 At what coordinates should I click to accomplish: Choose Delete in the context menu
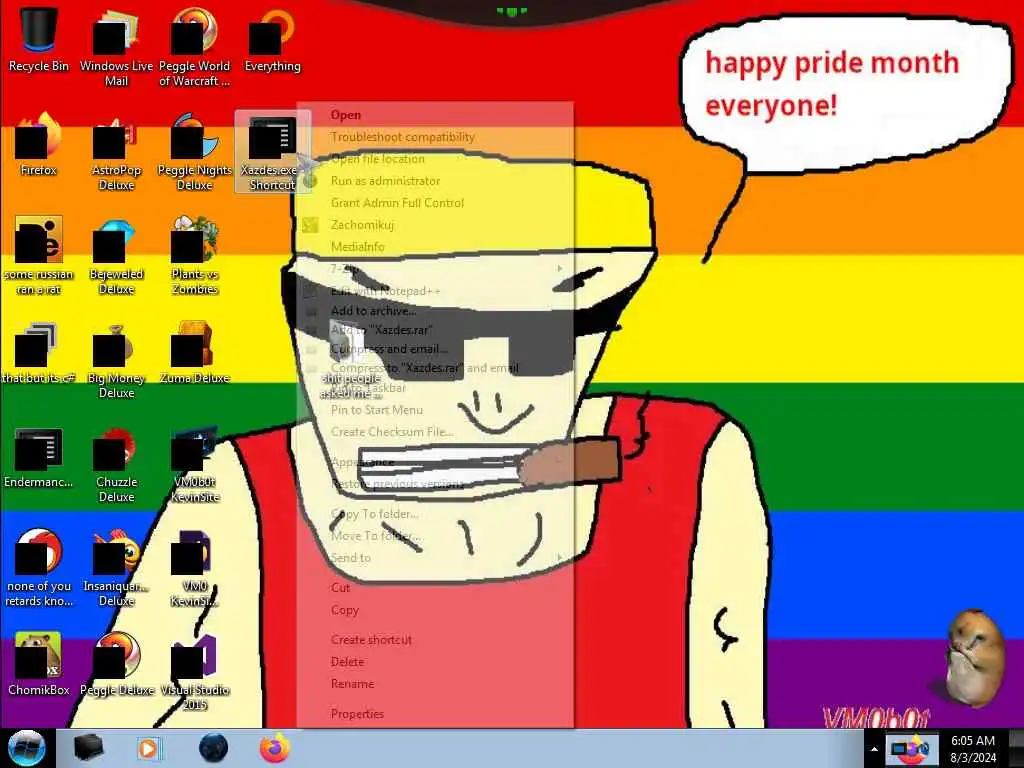[x=435, y=662]
